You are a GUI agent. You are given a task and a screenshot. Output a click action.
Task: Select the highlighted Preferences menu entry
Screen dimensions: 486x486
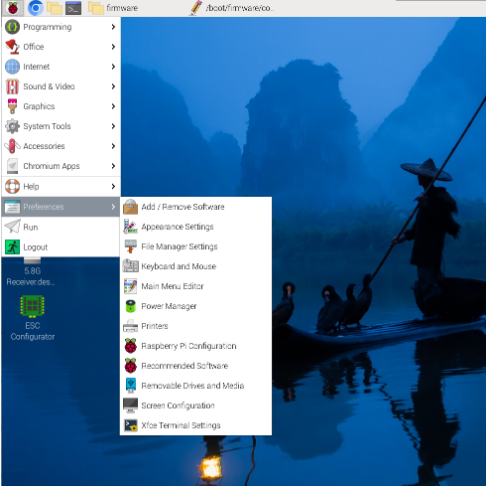click(x=61, y=207)
